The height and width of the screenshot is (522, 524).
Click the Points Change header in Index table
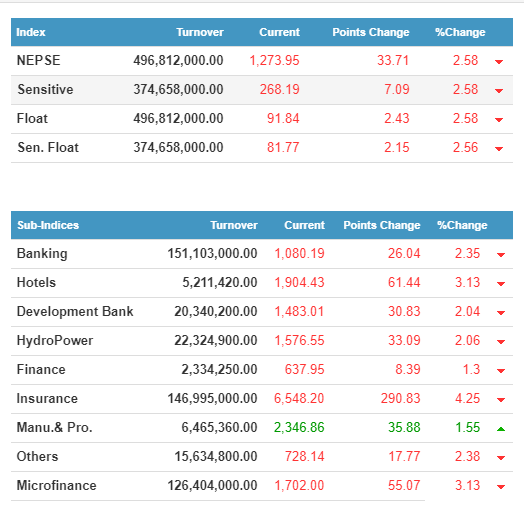371,32
